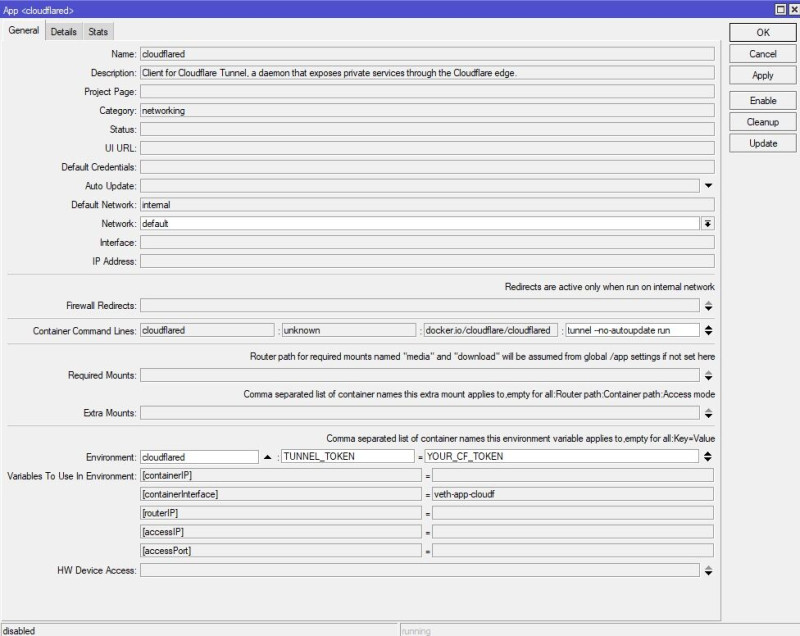Click the Cancel button
Viewport: 800px width, 636px height.
[x=762, y=54]
